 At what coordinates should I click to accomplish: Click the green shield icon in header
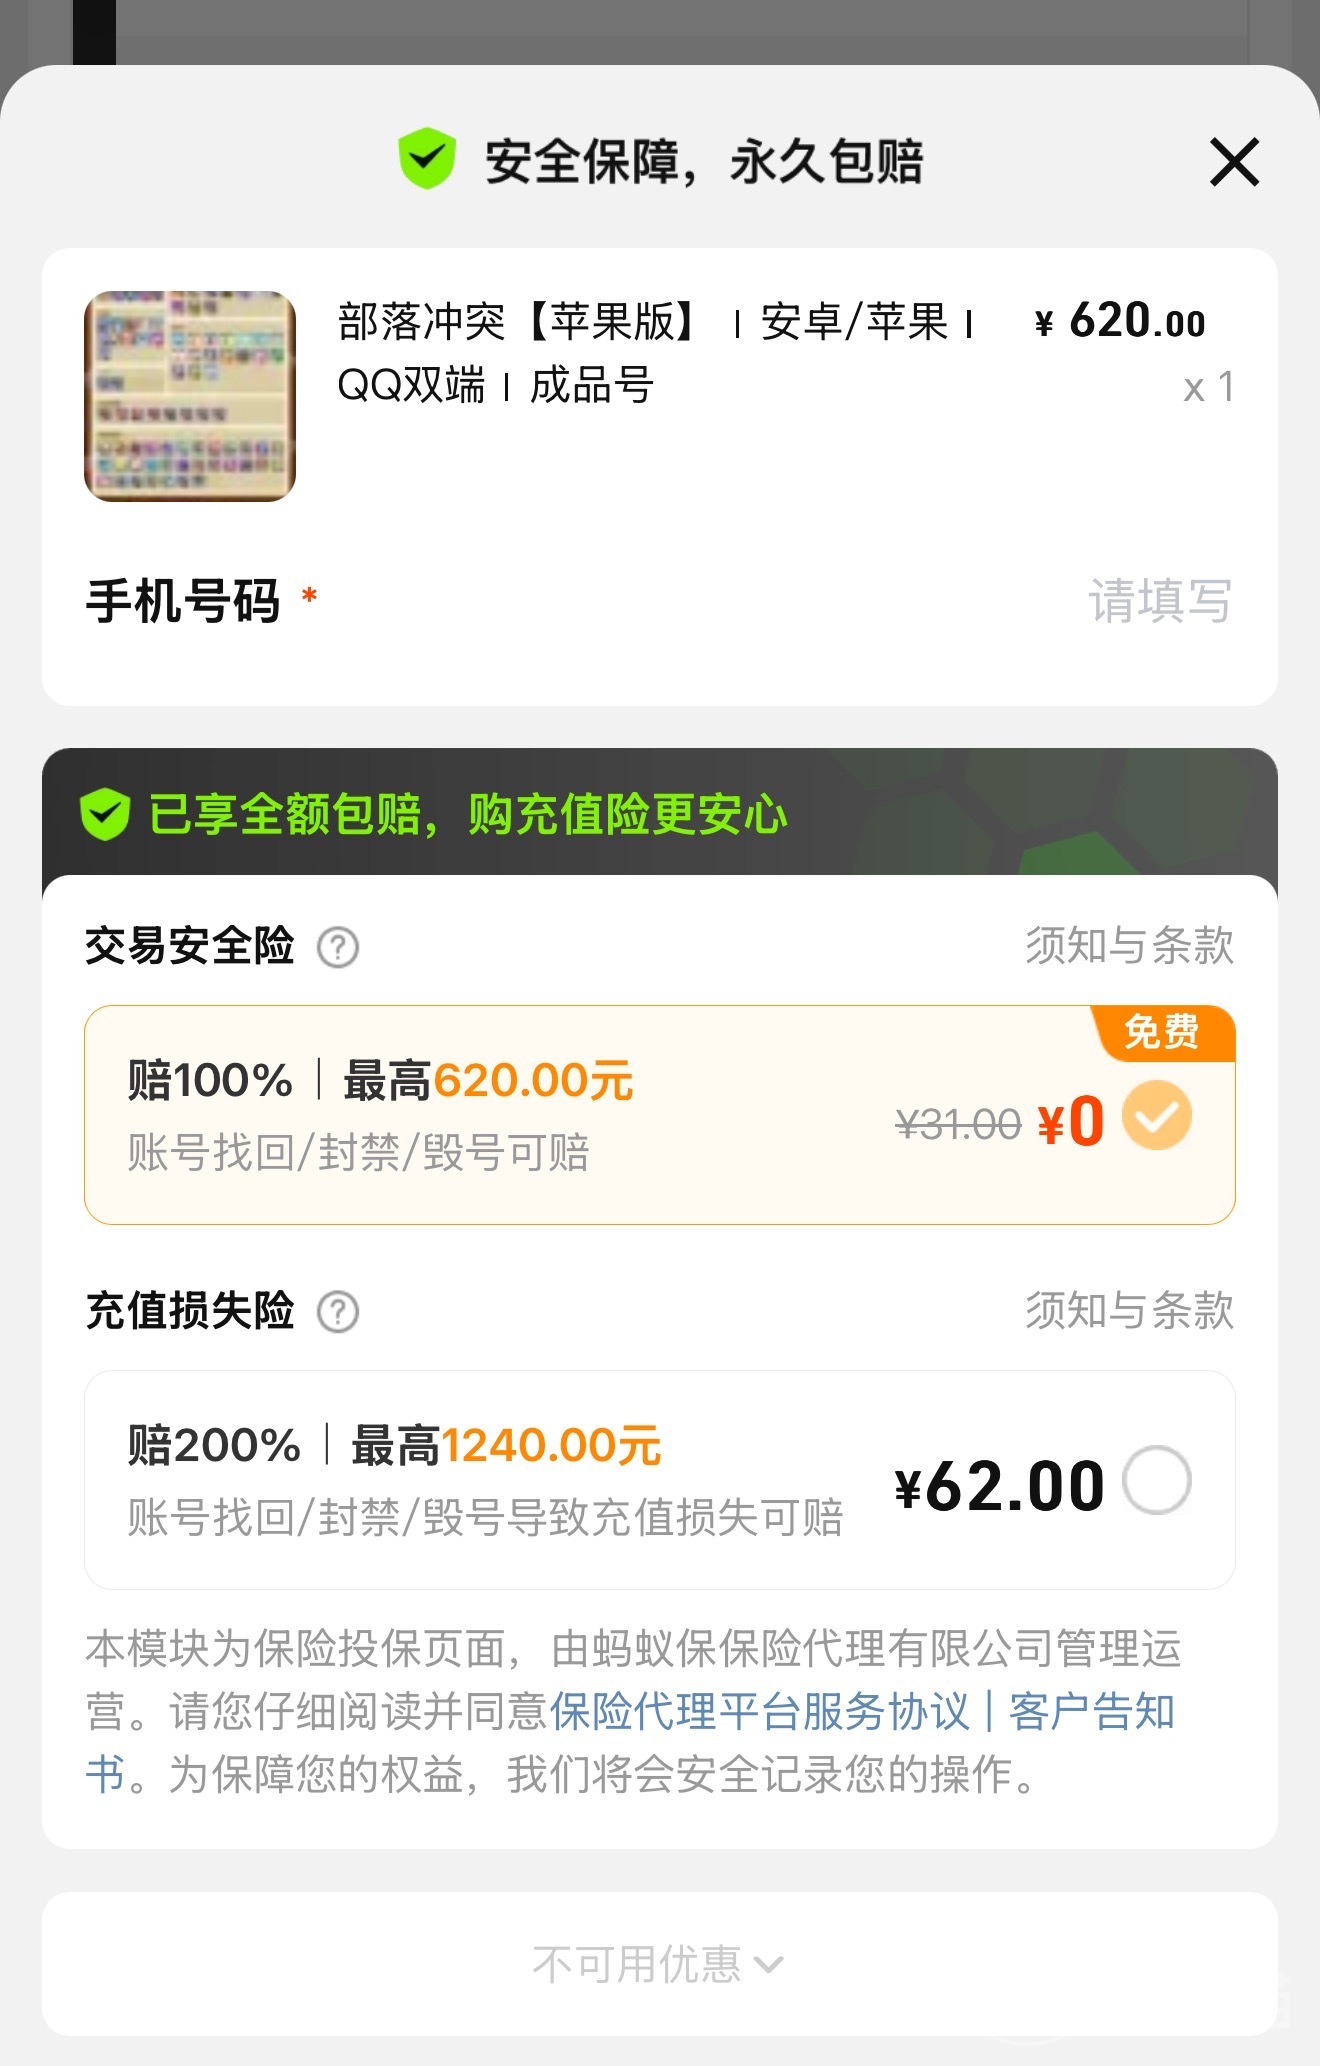[427, 159]
